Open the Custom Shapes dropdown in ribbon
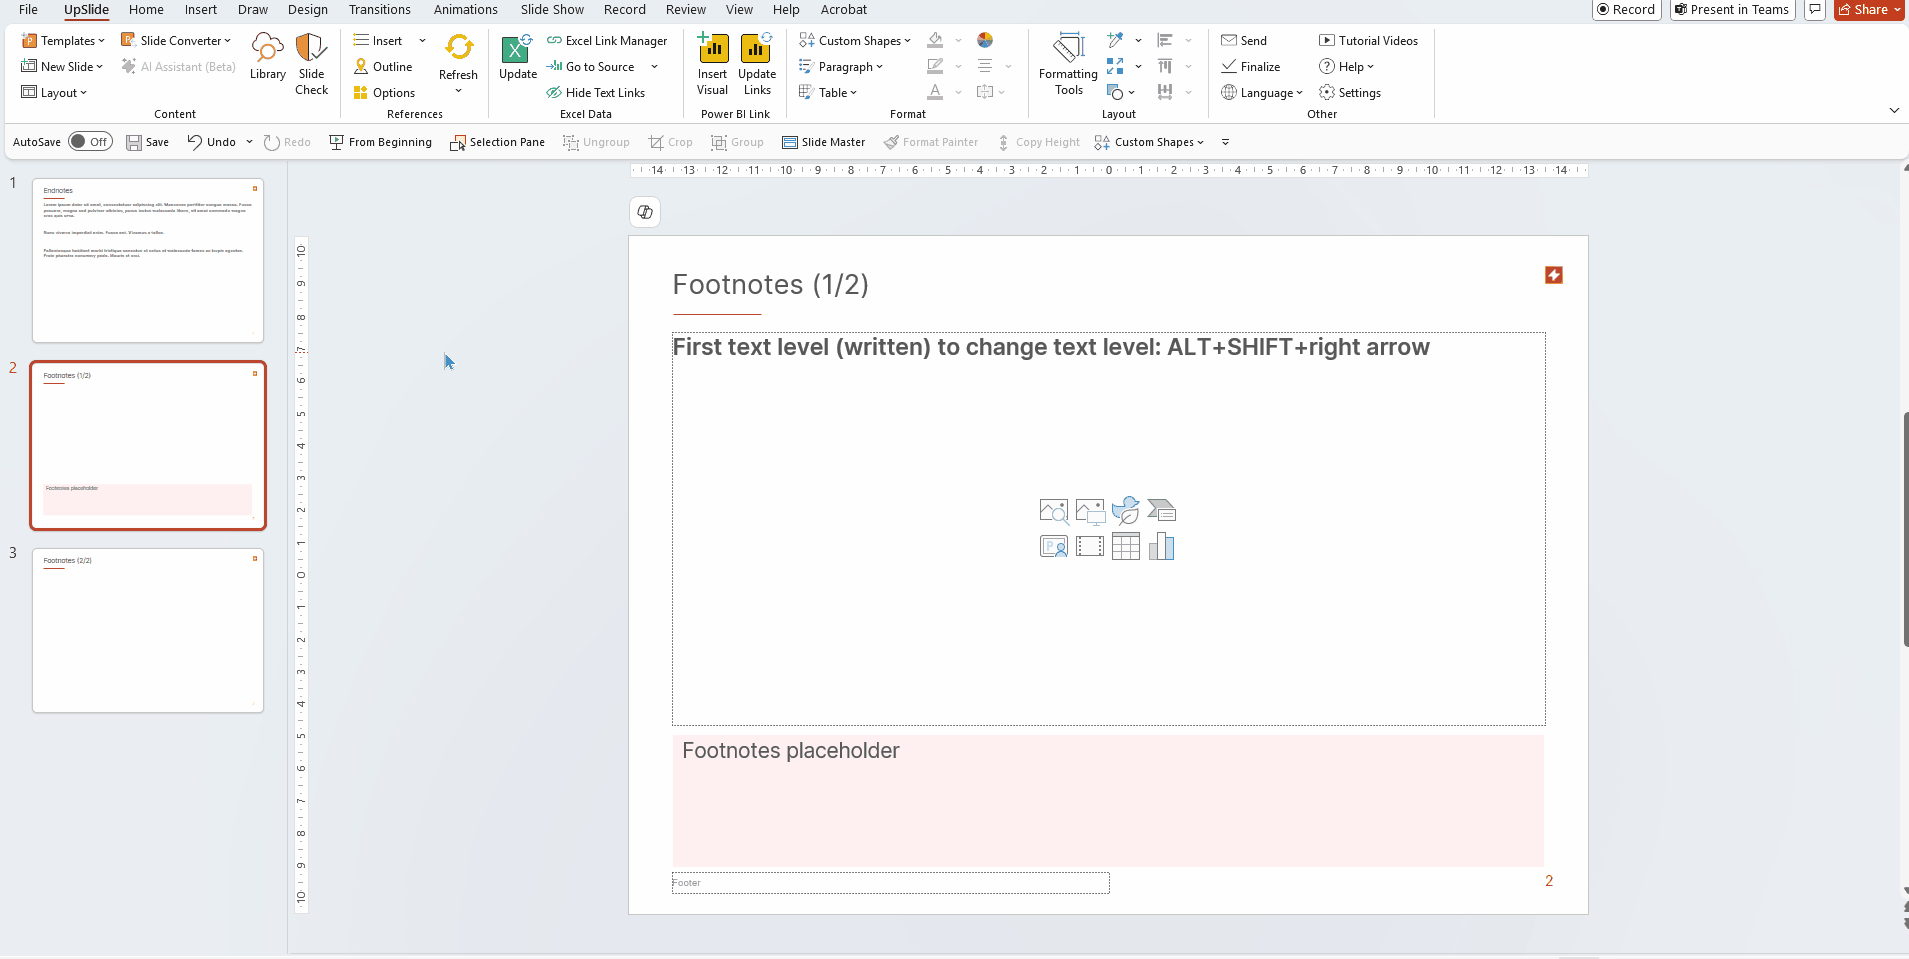Screen dimensions: 1909x959 pyautogui.click(x=855, y=41)
